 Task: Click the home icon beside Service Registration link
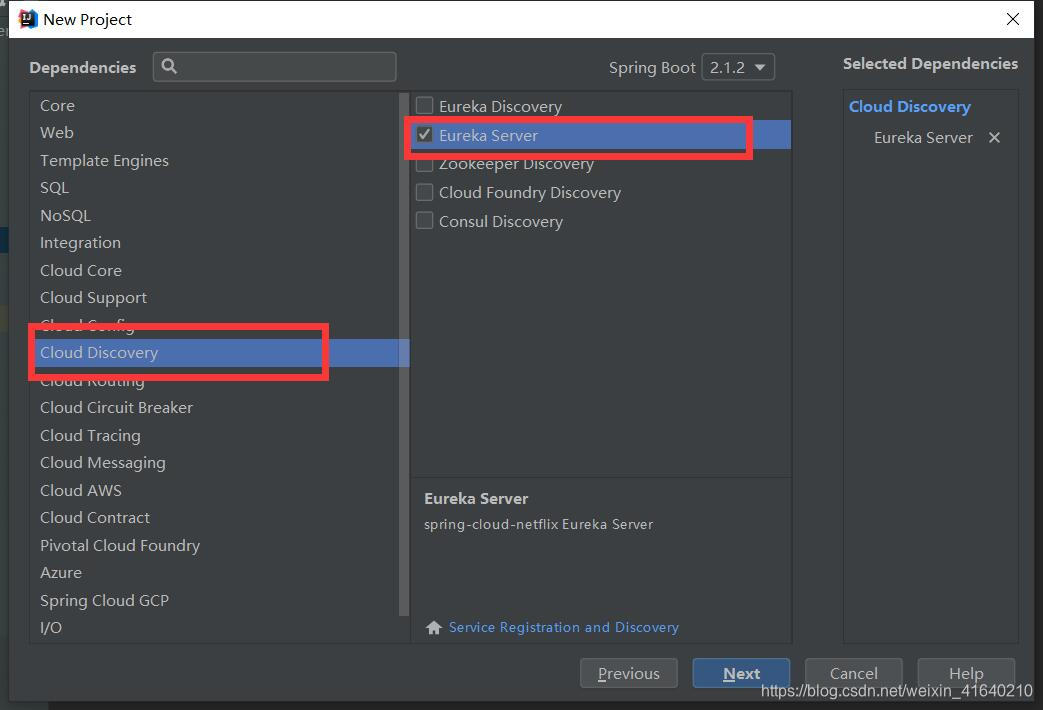tap(434, 627)
